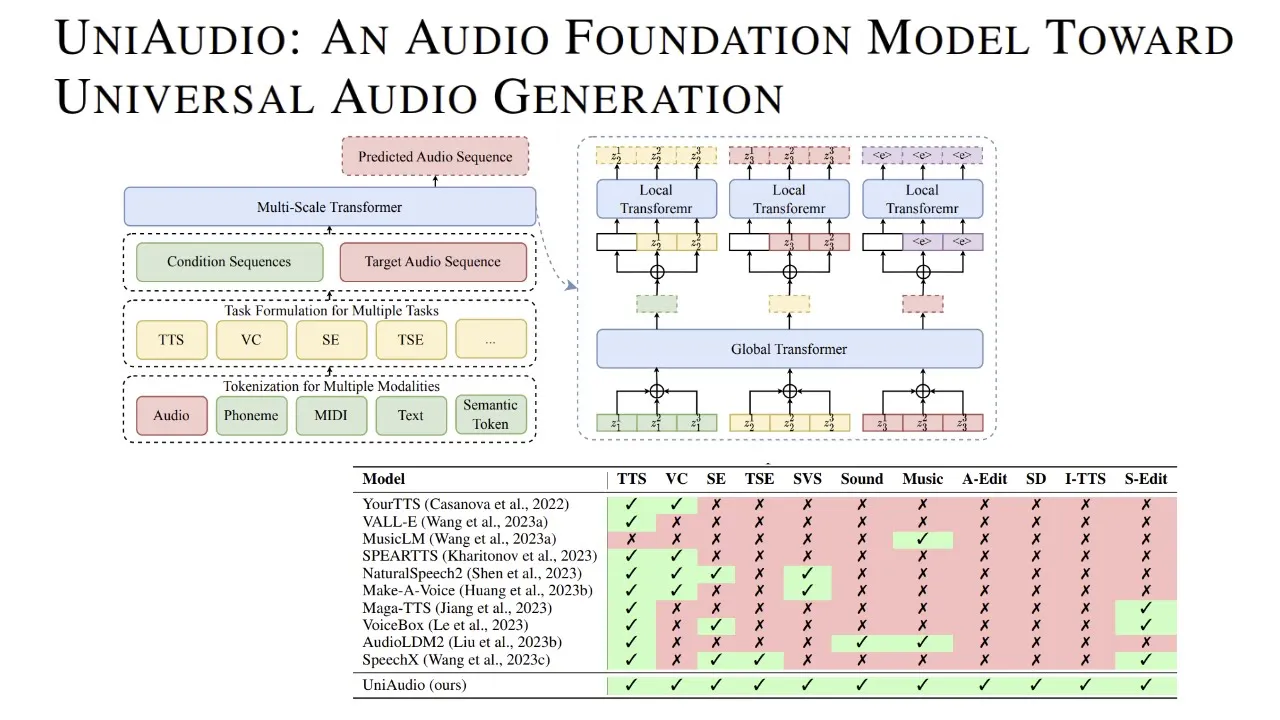Click UniAudio's SD checkmark cell
Image resolution: width=1280 pixels, height=720 pixels.
coord(1036,686)
